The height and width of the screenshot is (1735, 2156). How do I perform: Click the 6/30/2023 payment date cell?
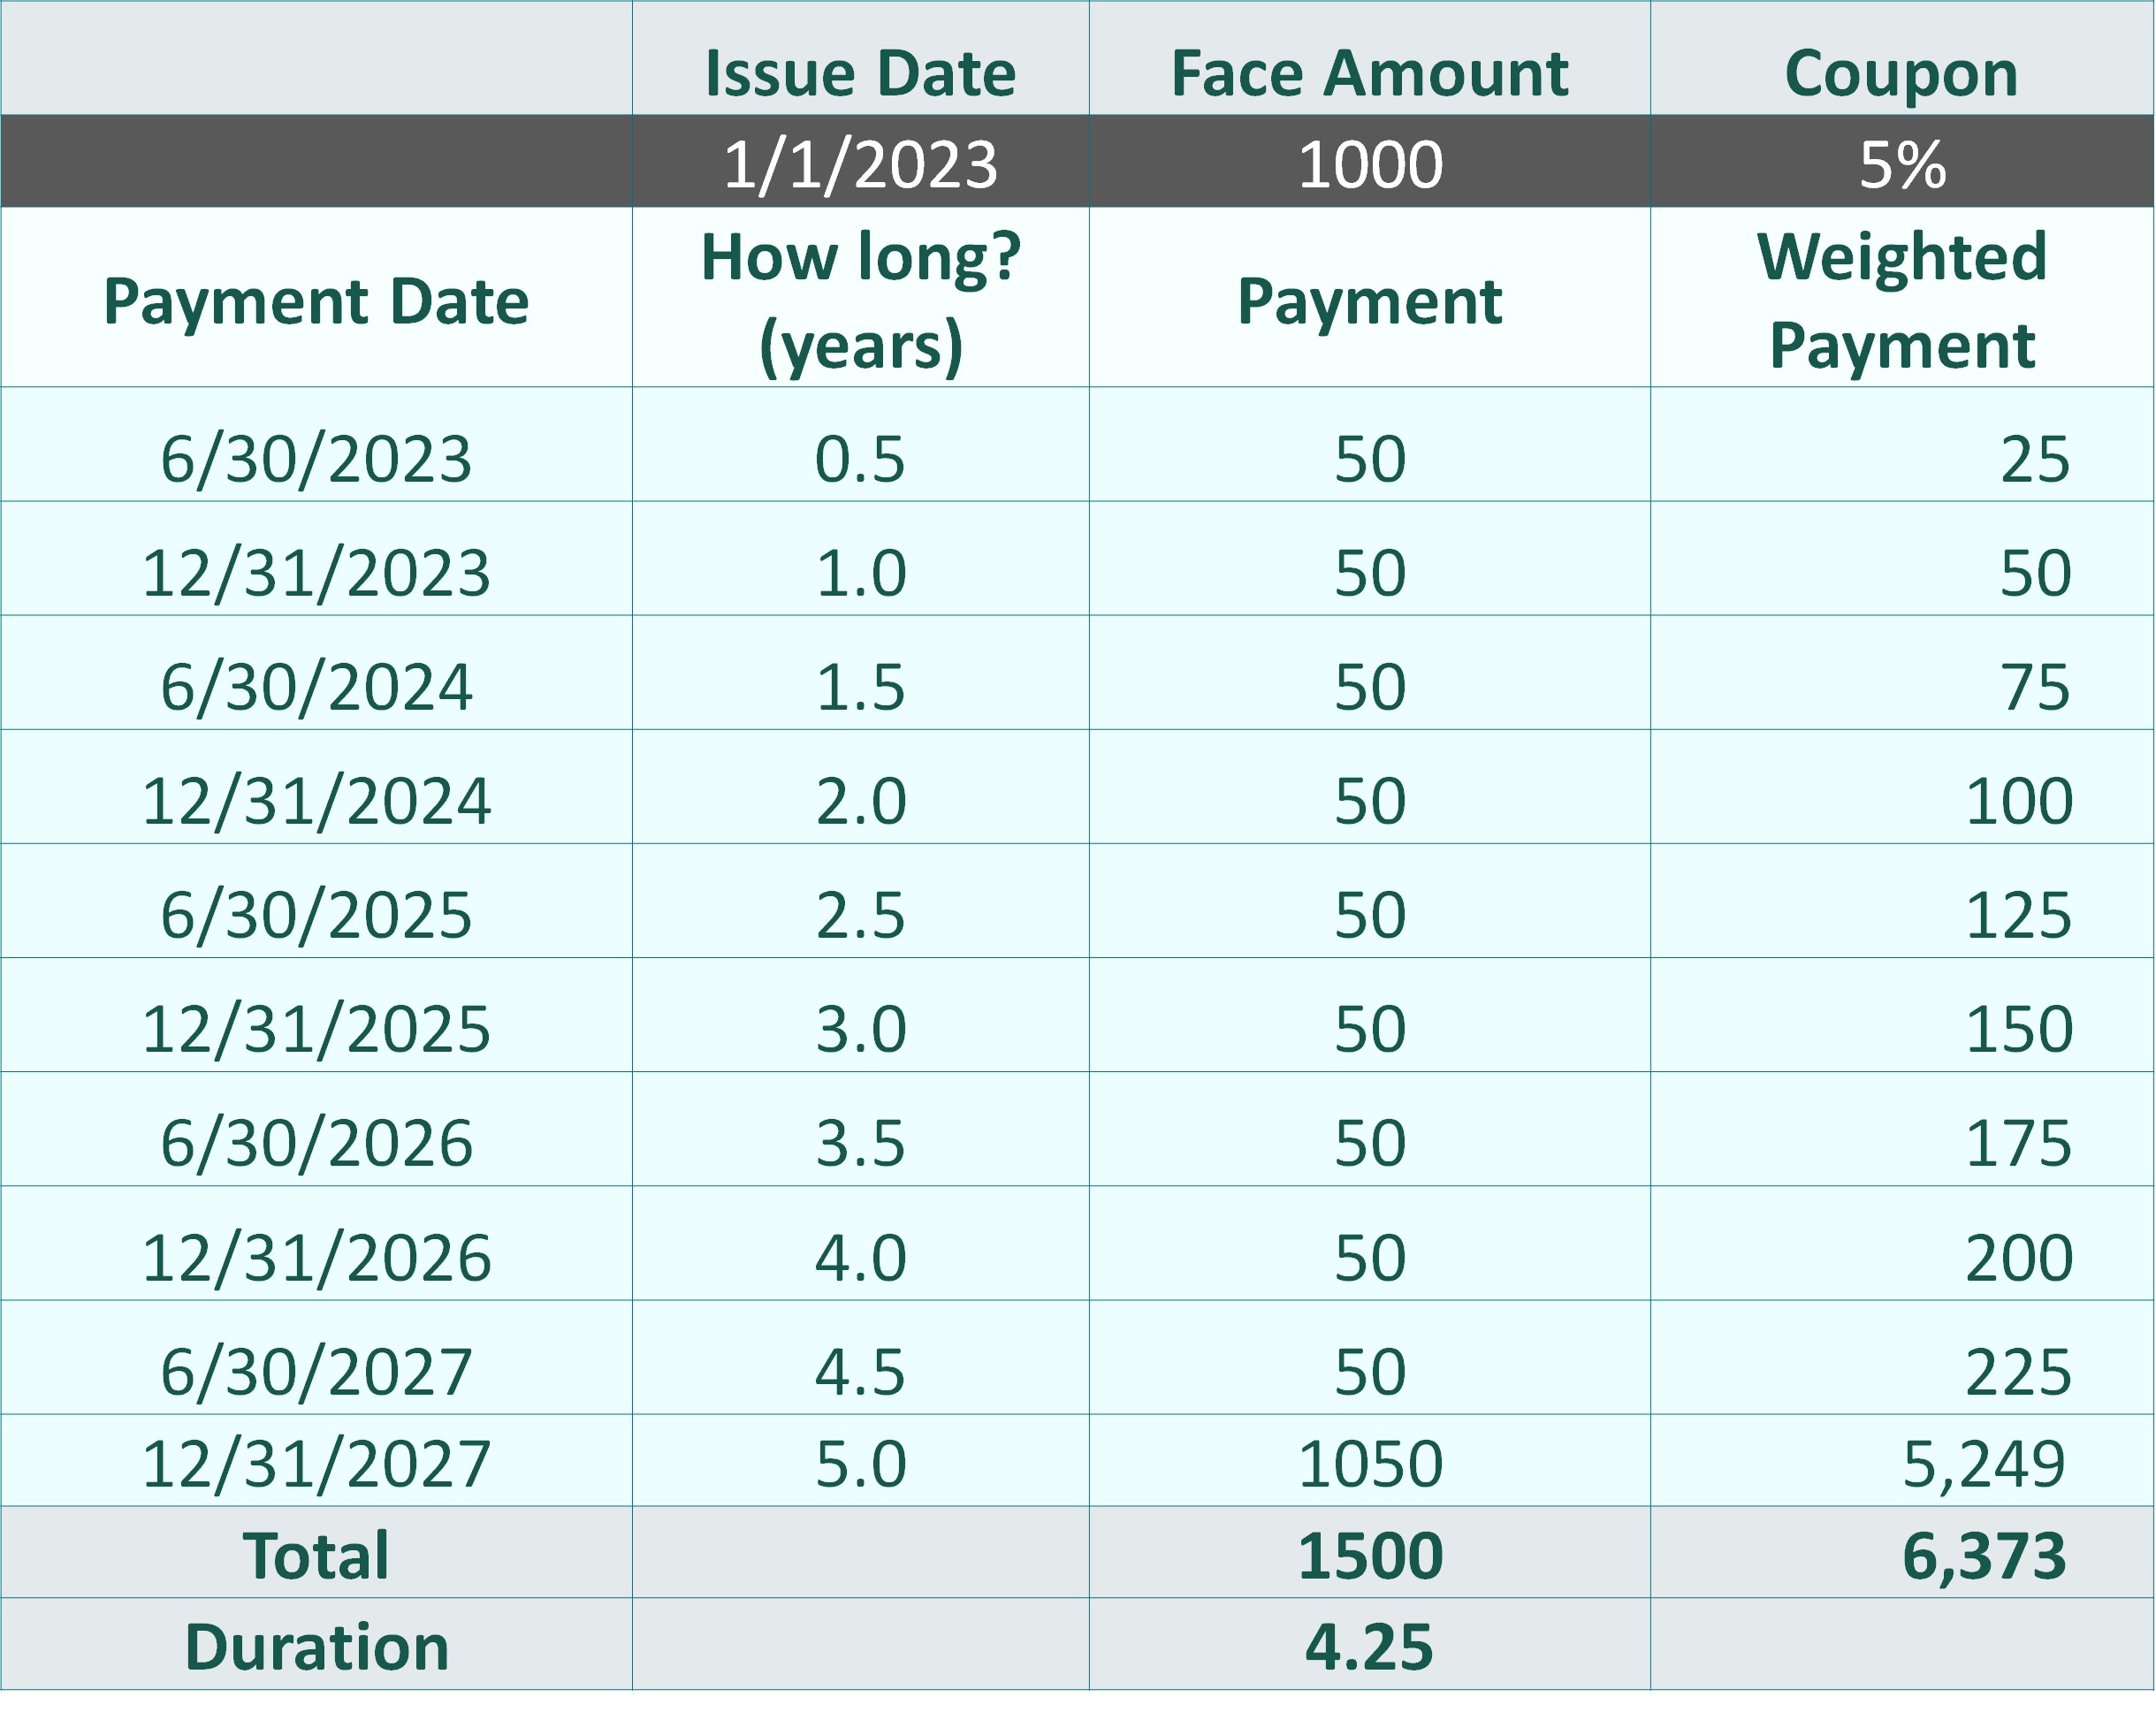[x=316, y=444]
